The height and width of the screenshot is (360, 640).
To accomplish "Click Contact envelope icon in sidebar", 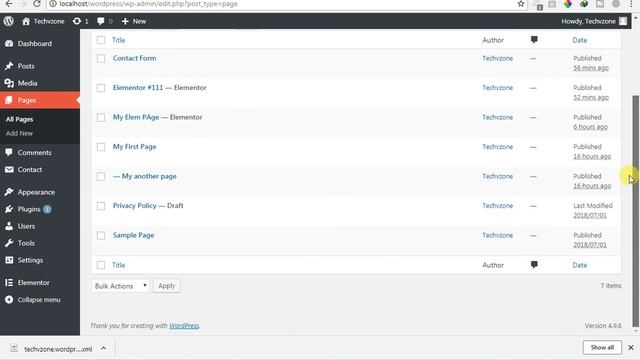I will click(x=9, y=169).
